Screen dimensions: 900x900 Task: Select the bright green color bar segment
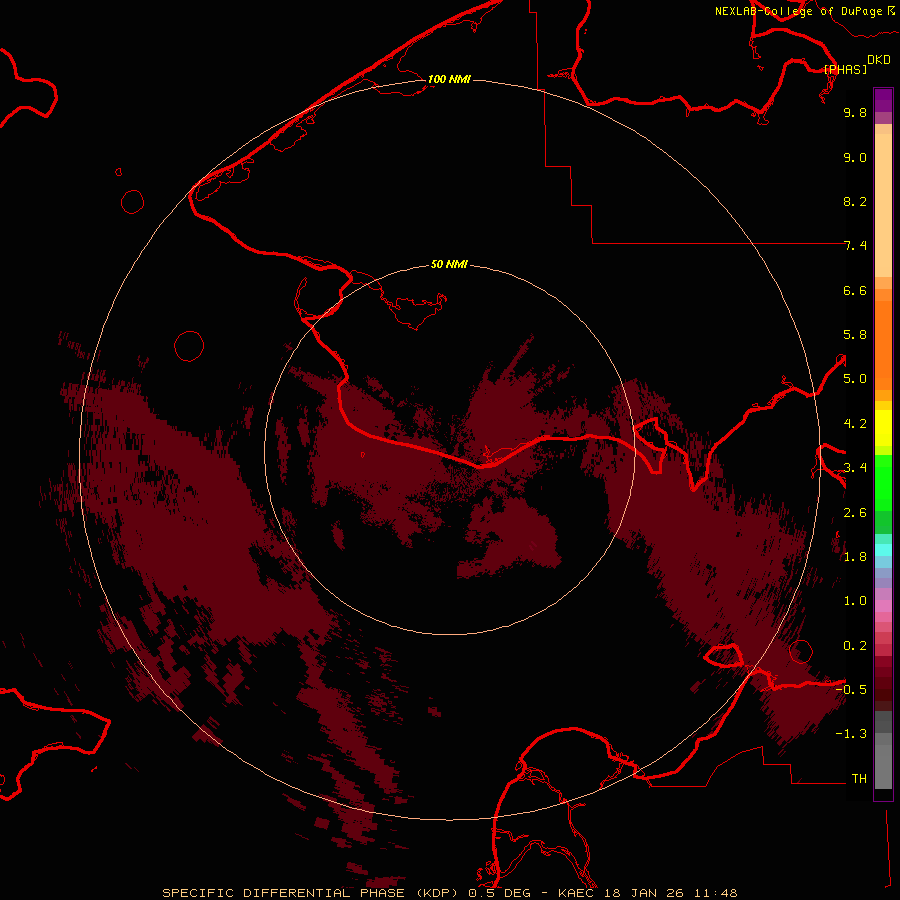click(883, 482)
